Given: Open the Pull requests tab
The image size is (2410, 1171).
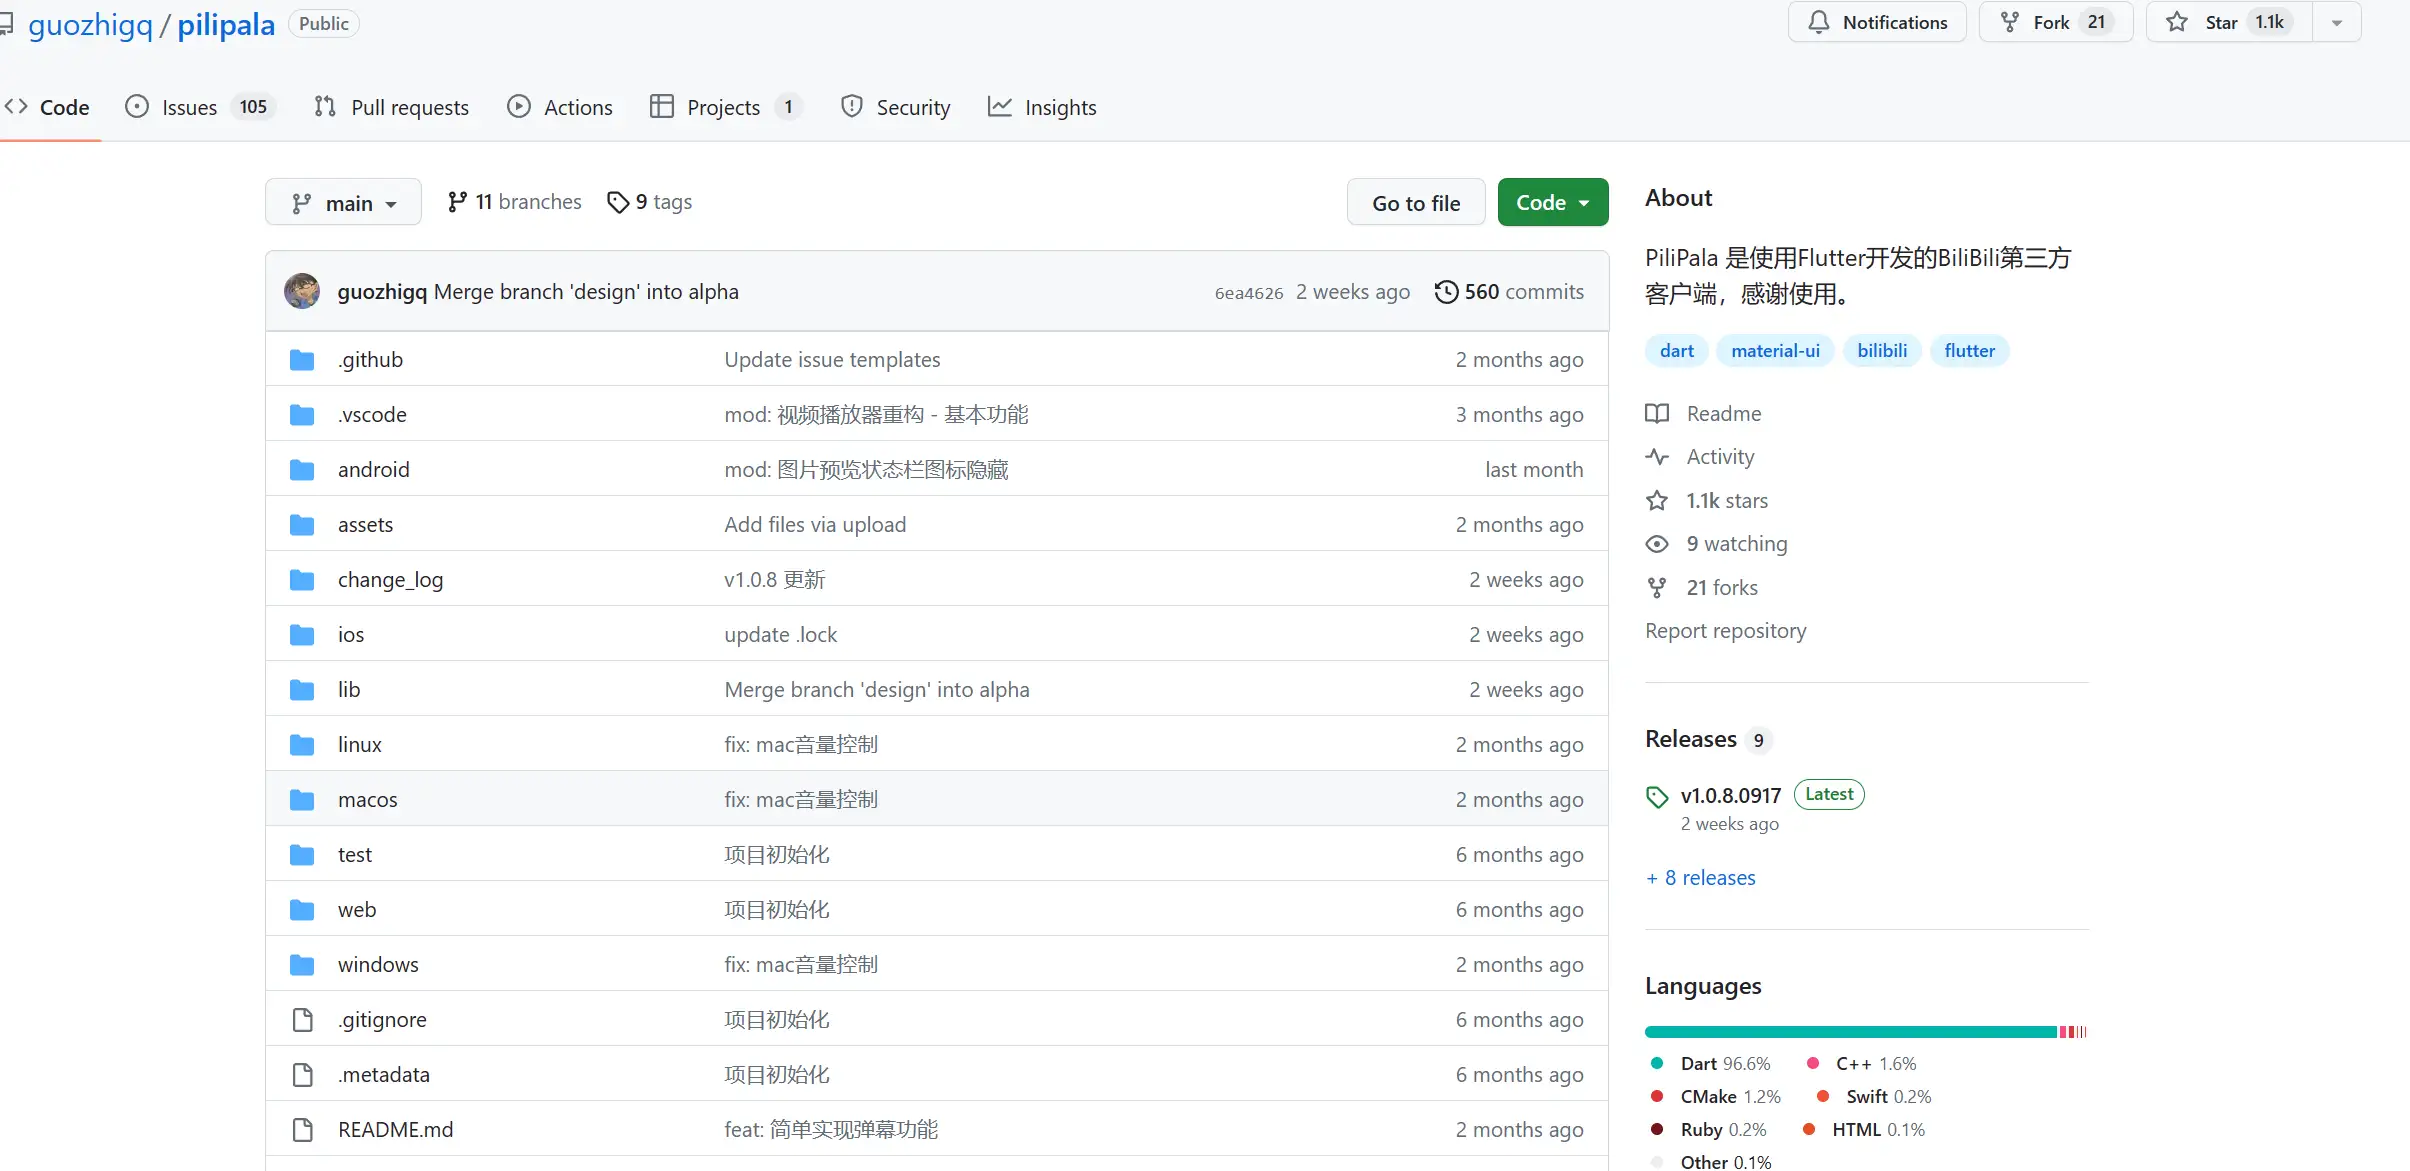Looking at the screenshot, I should (x=391, y=107).
